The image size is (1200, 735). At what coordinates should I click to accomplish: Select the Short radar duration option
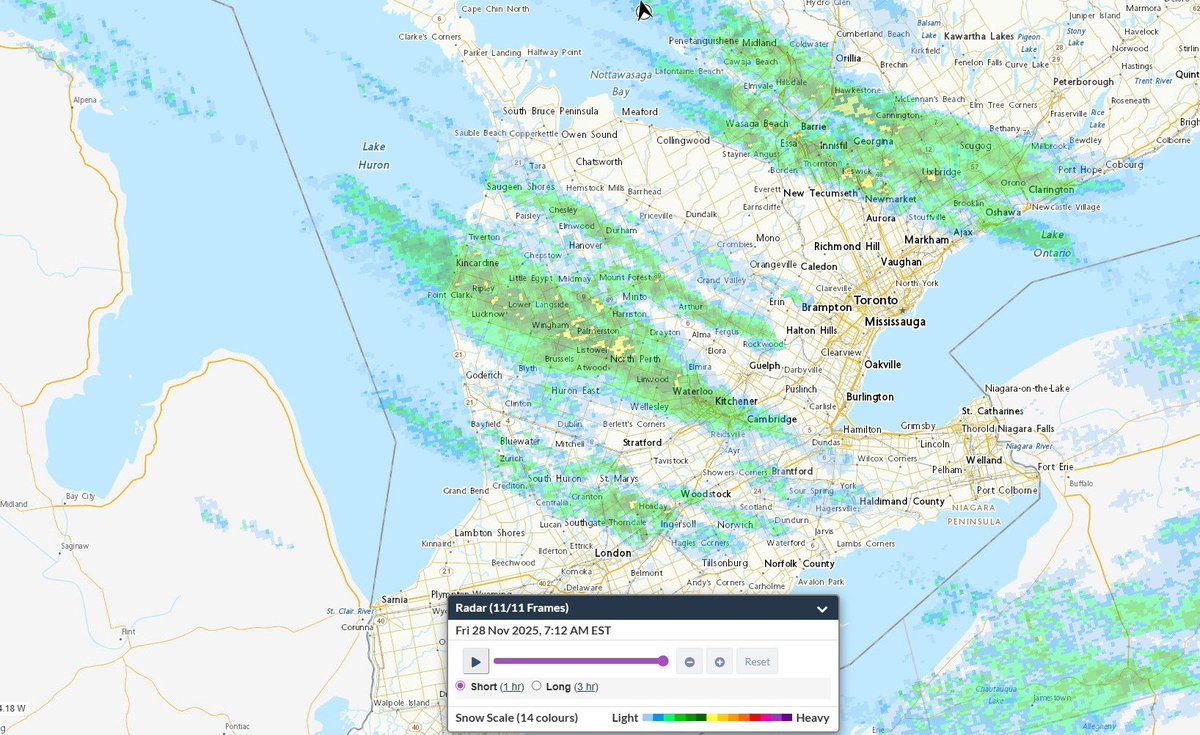460,686
